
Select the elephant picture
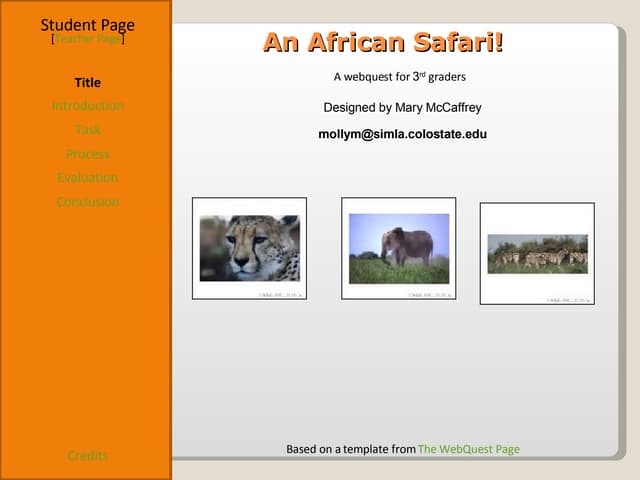click(398, 247)
